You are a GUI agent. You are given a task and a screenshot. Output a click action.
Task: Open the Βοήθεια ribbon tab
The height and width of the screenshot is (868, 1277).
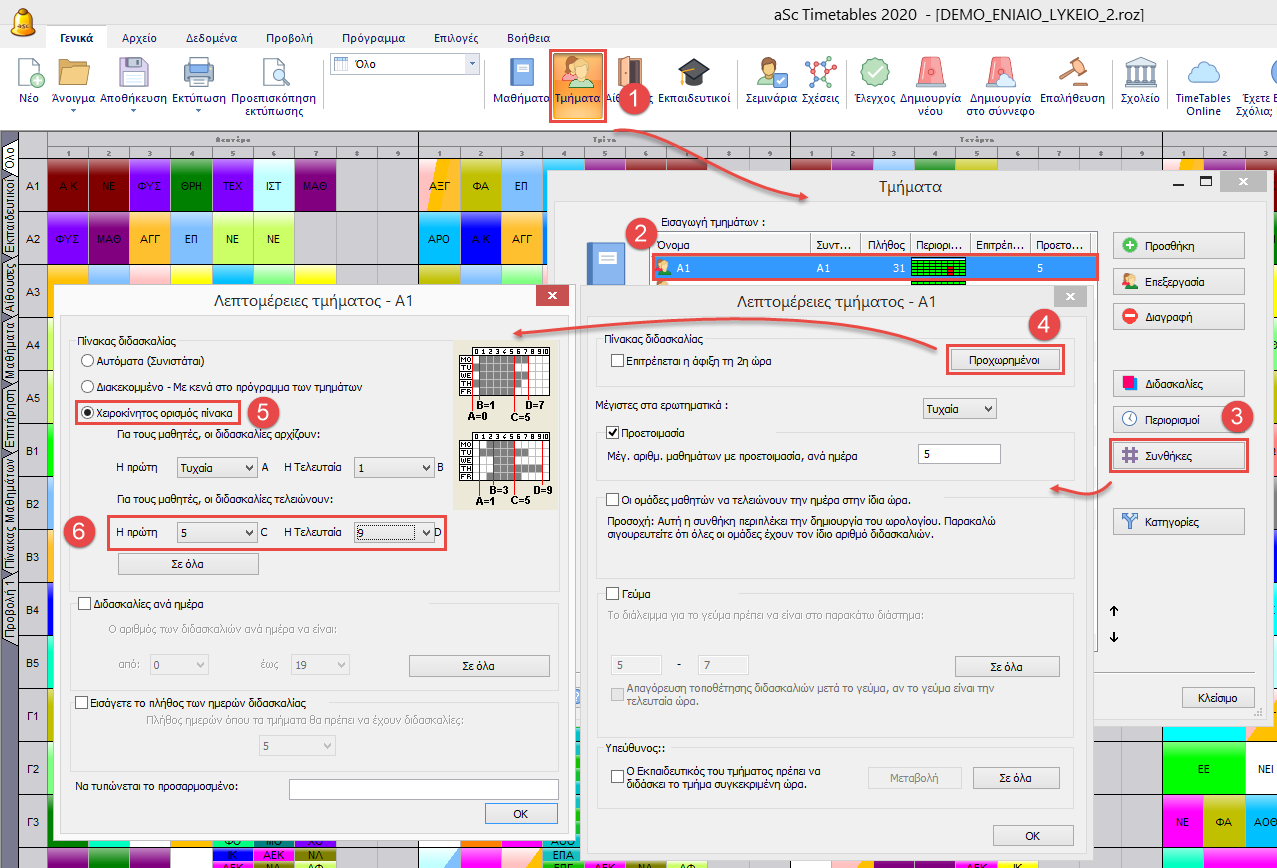[528, 38]
